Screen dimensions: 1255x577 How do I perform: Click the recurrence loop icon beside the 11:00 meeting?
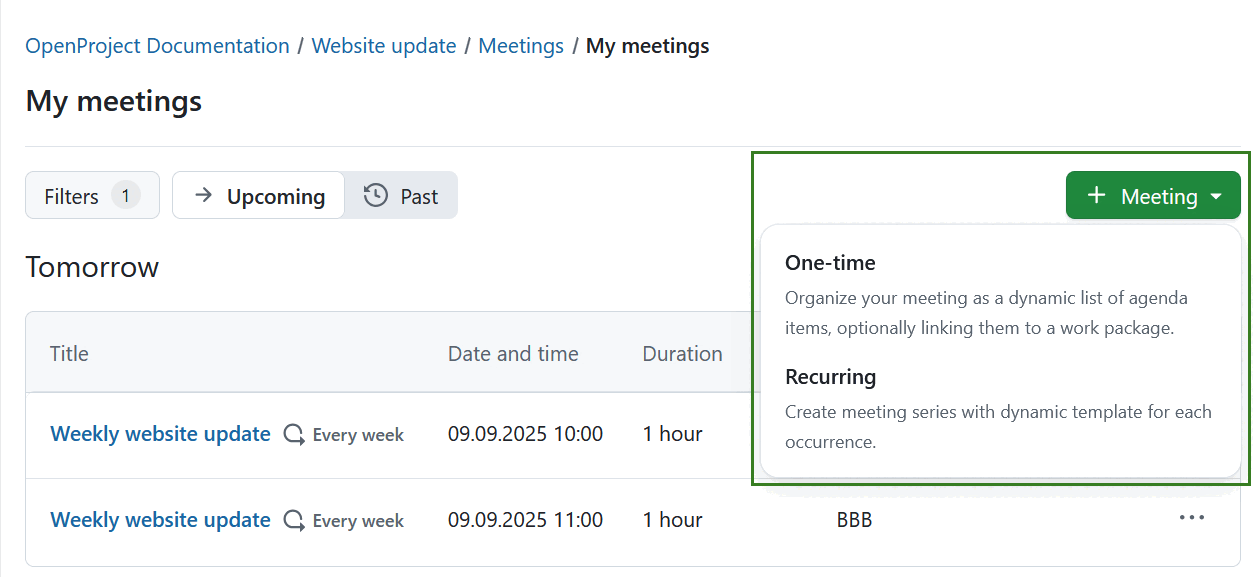pos(292,520)
